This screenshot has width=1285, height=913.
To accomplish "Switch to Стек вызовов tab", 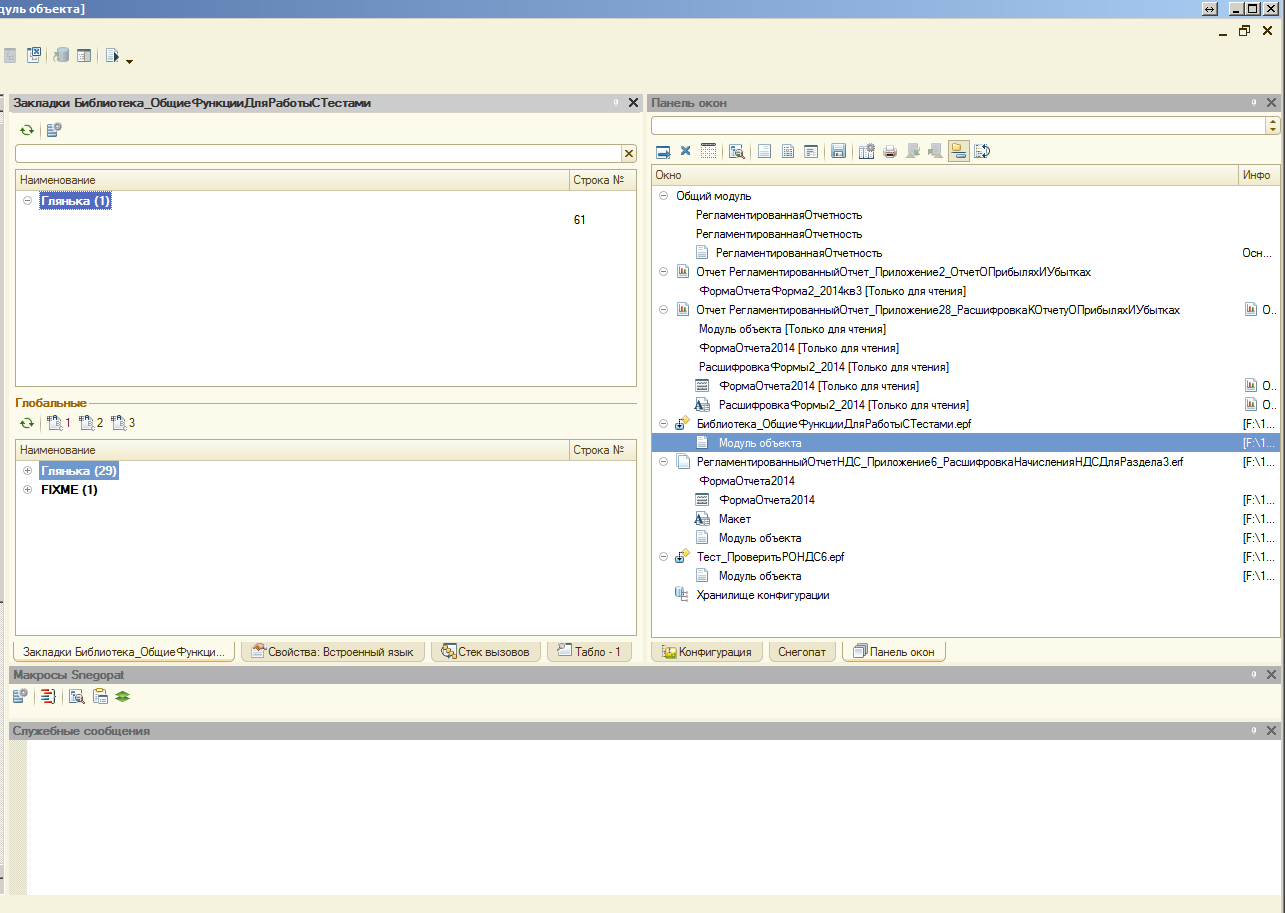I will coord(486,652).
